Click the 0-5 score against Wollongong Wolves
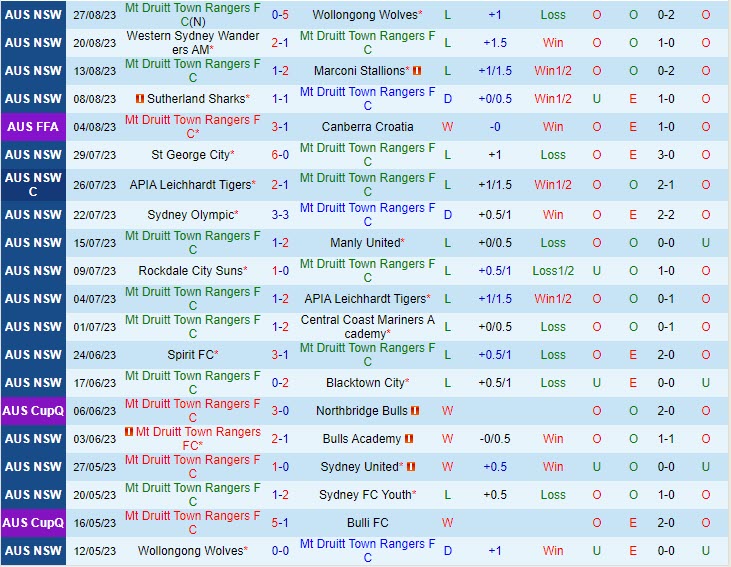This screenshot has height=567, width=731. pyautogui.click(x=280, y=15)
